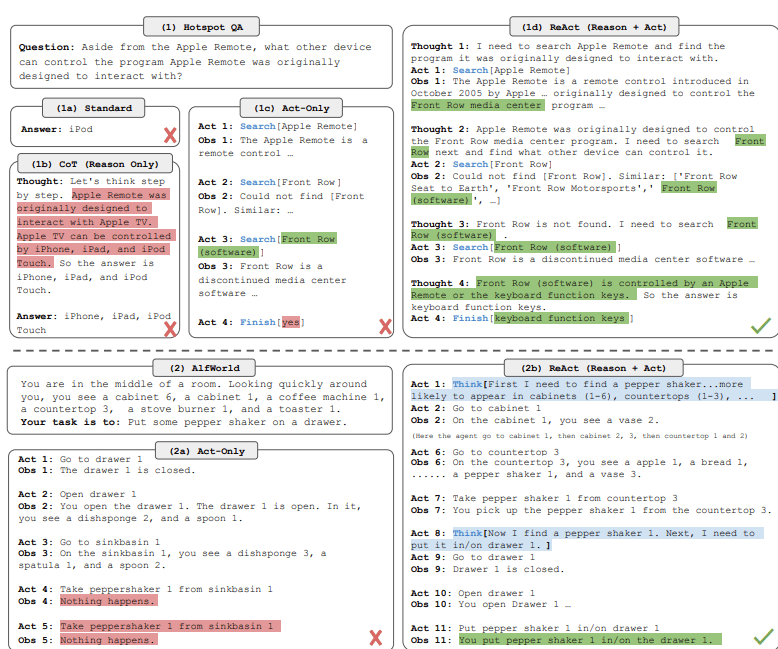The width and height of the screenshot is (778, 649).
Task: Click the "Answer: iPod" line in Standard box
Action: (x=57, y=129)
